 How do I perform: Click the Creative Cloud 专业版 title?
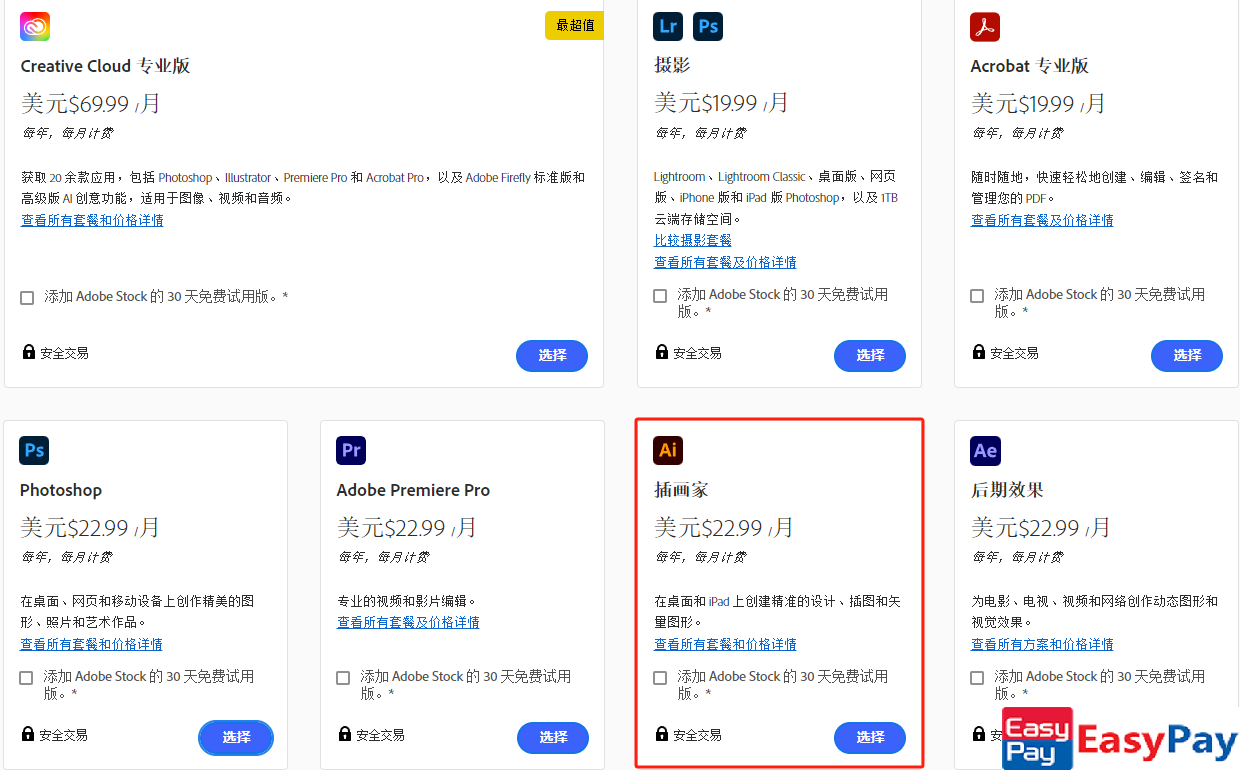[105, 66]
